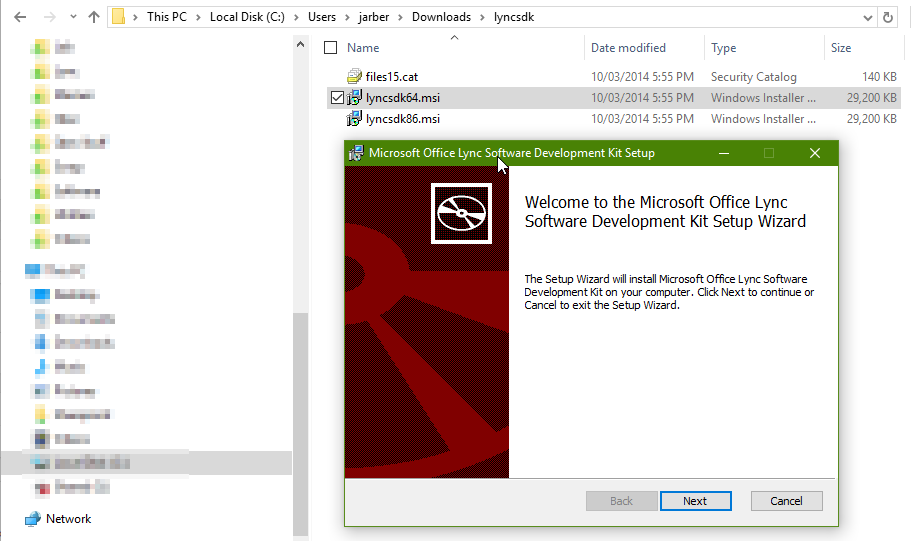
Task: Go to 'Users' in the breadcrumb
Action: click(322, 17)
